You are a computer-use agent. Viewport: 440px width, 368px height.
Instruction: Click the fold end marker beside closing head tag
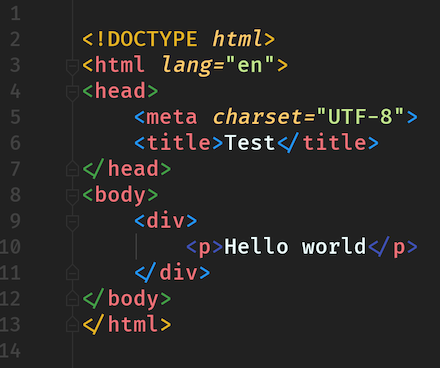coord(72,169)
